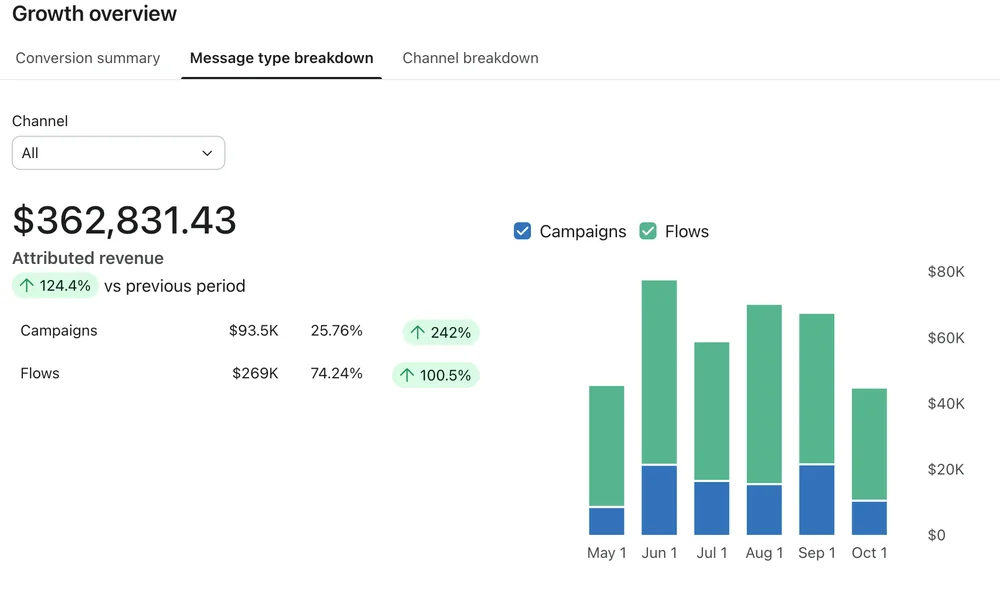Image resolution: width=1000 pixels, height=591 pixels.
Task: Click the Campaigns legend label text
Action: click(x=583, y=231)
